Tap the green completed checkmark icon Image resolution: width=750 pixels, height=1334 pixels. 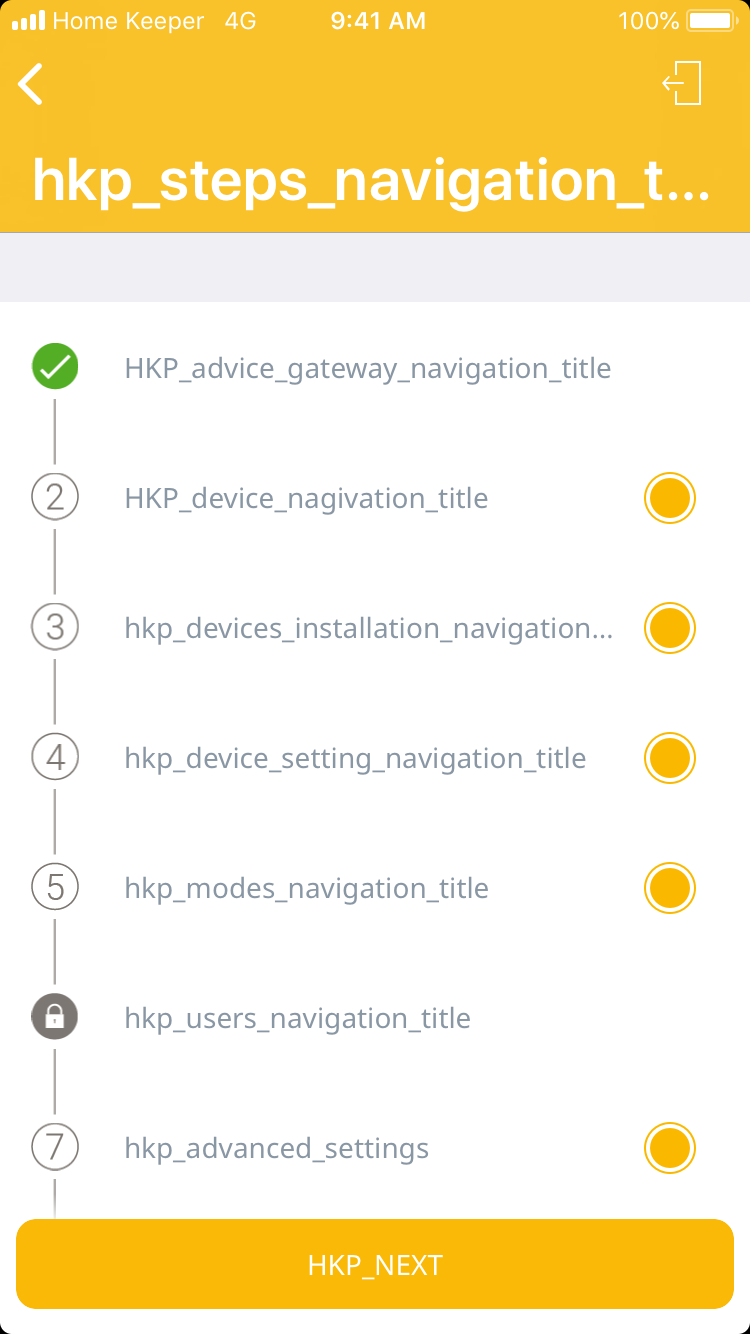[x=55, y=367]
